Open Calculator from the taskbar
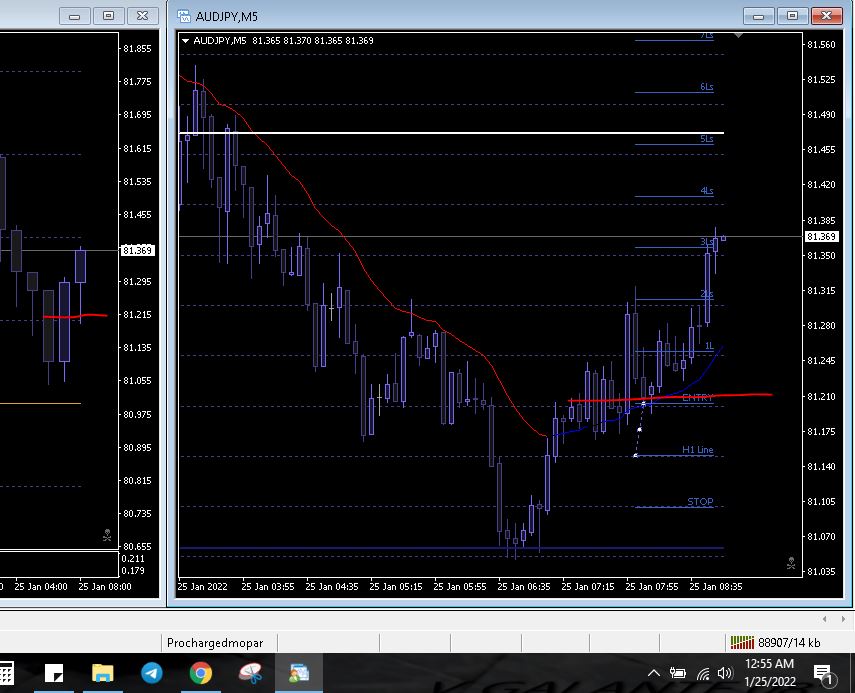 tap(5, 673)
